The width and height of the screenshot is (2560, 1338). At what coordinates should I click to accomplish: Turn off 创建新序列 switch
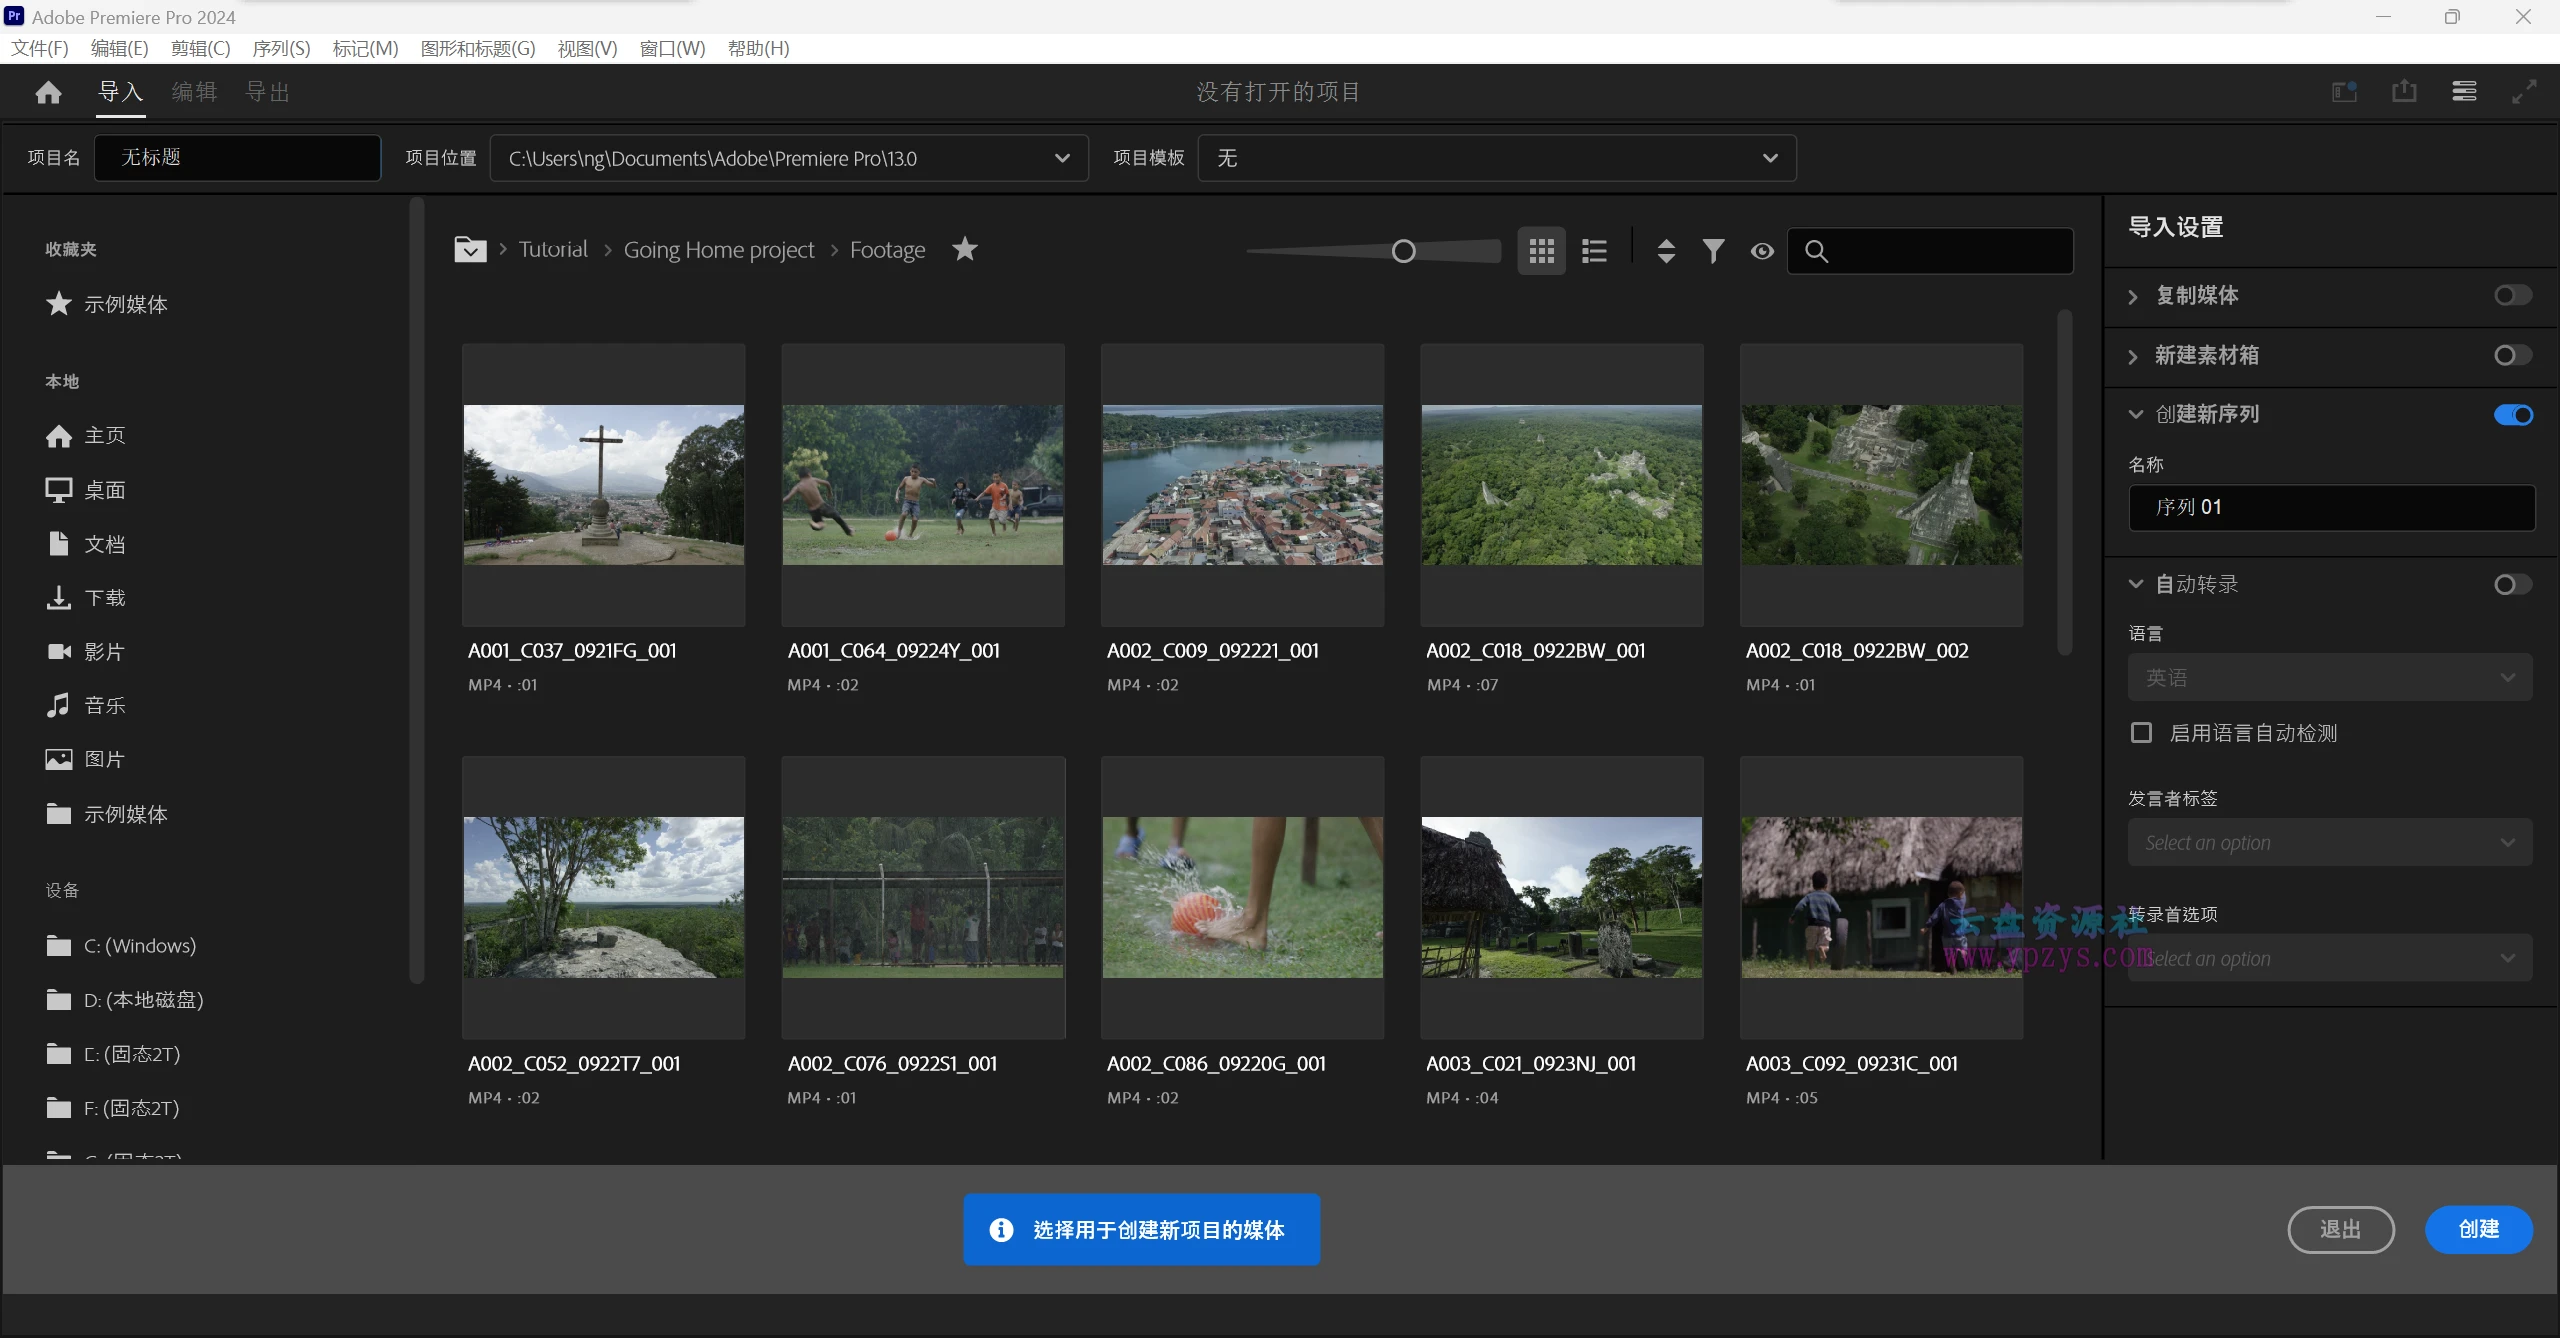coord(2512,415)
